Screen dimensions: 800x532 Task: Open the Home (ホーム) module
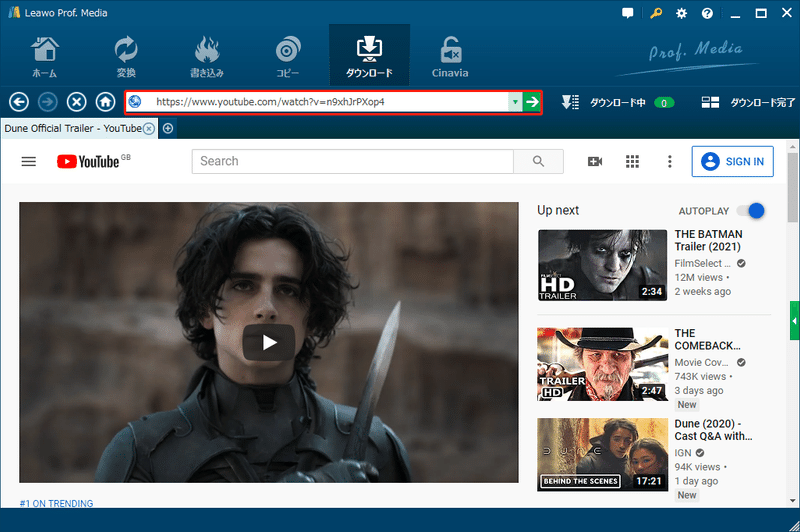point(45,57)
